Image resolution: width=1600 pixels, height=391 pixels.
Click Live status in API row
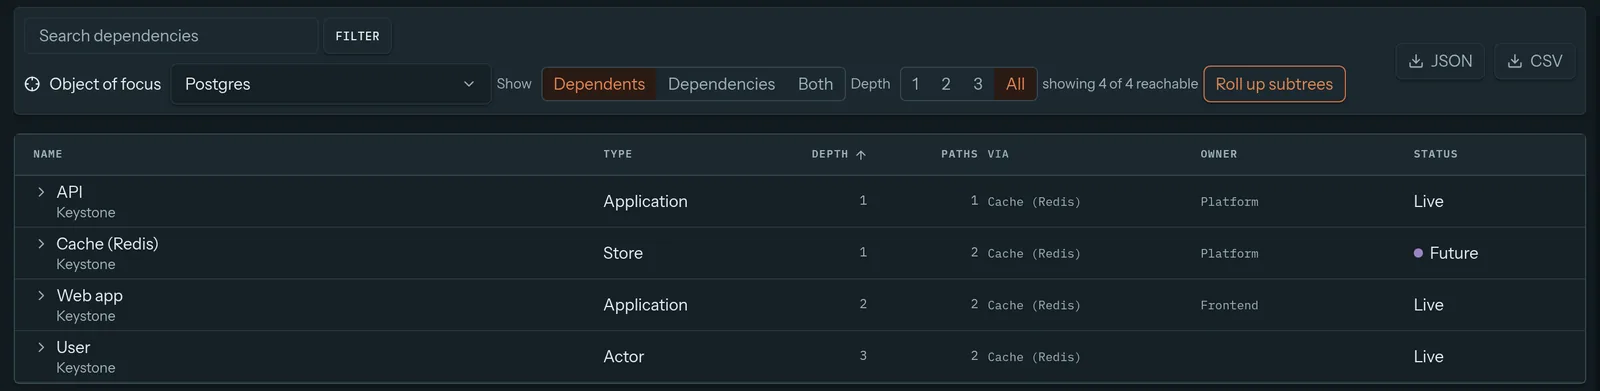coord(1428,201)
